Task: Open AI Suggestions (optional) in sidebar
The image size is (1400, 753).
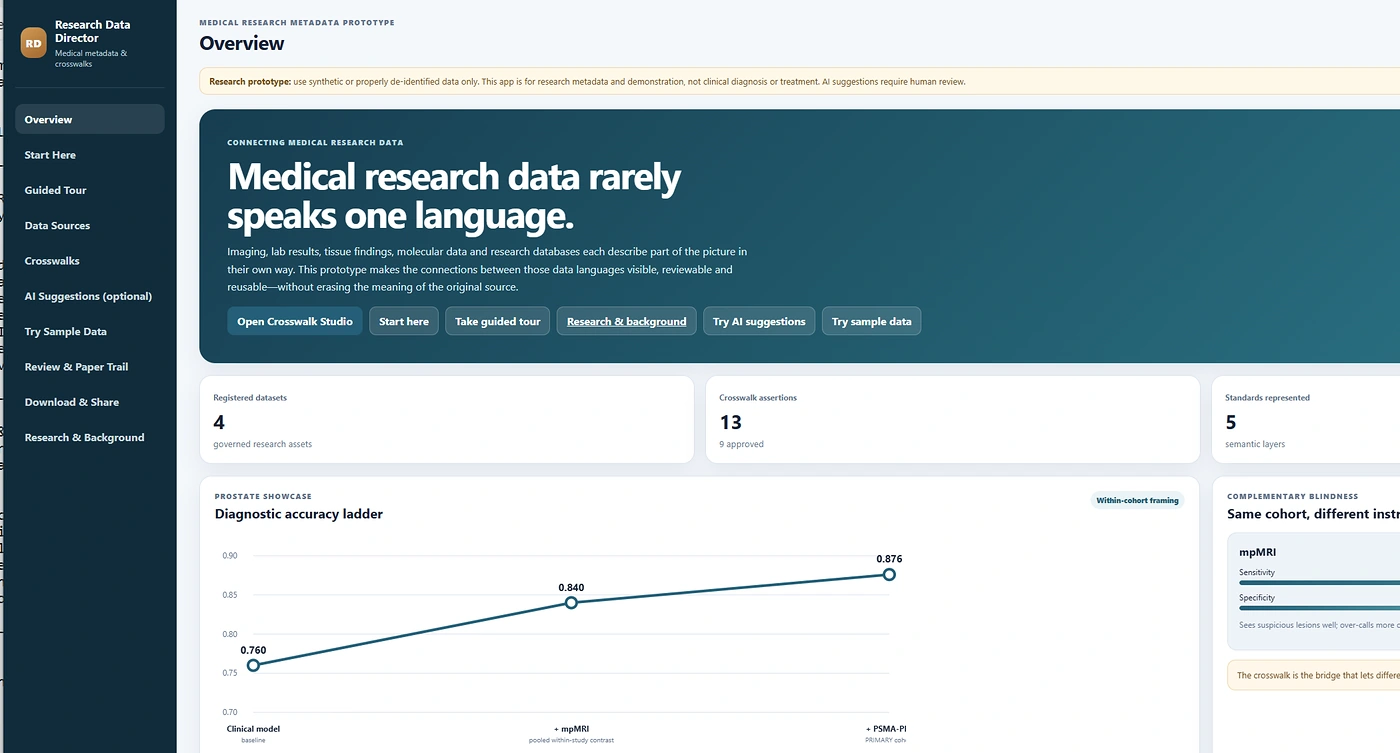Action: (90, 296)
